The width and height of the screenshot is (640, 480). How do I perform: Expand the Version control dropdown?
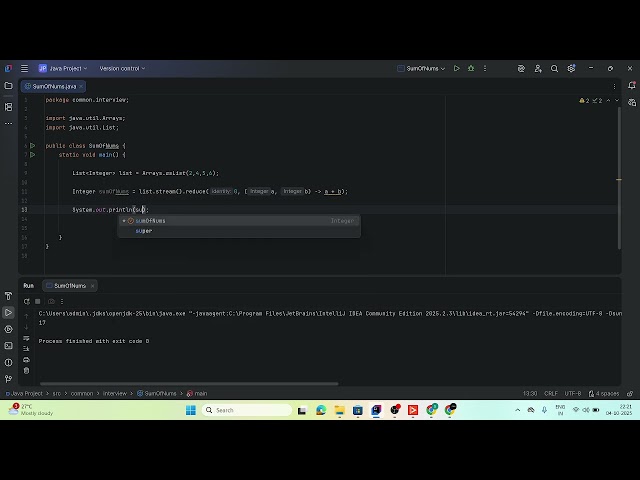tap(122, 69)
